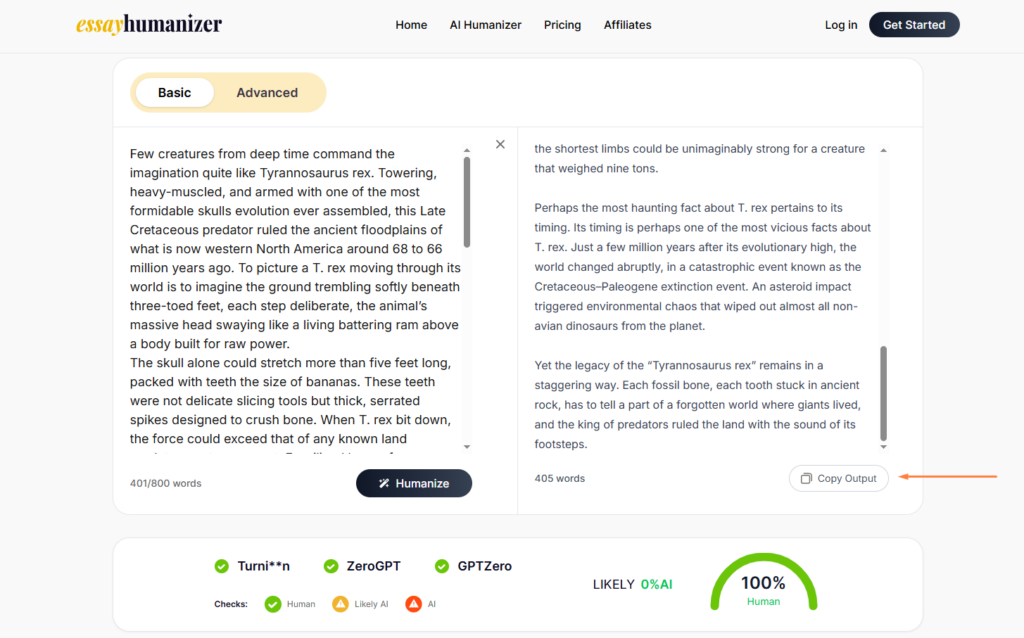The width and height of the screenshot is (1024, 638).
Task: Open the Log in link
Action: tap(840, 25)
